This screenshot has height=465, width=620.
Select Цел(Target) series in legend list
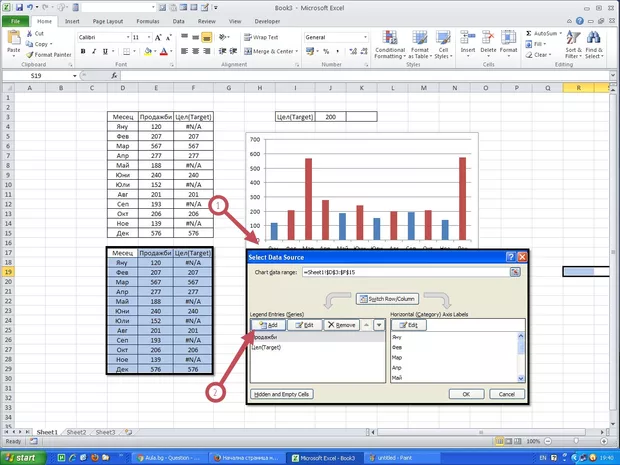(318, 348)
